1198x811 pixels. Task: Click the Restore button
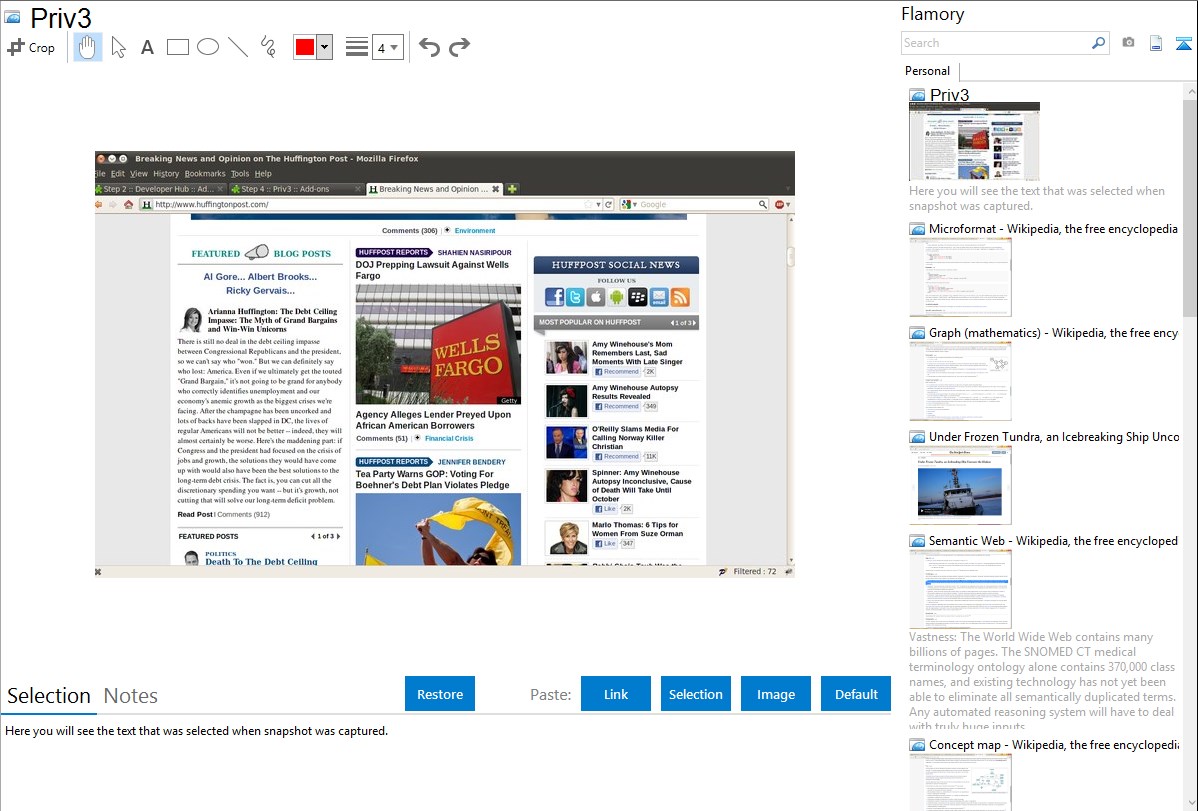tap(440, 694)
